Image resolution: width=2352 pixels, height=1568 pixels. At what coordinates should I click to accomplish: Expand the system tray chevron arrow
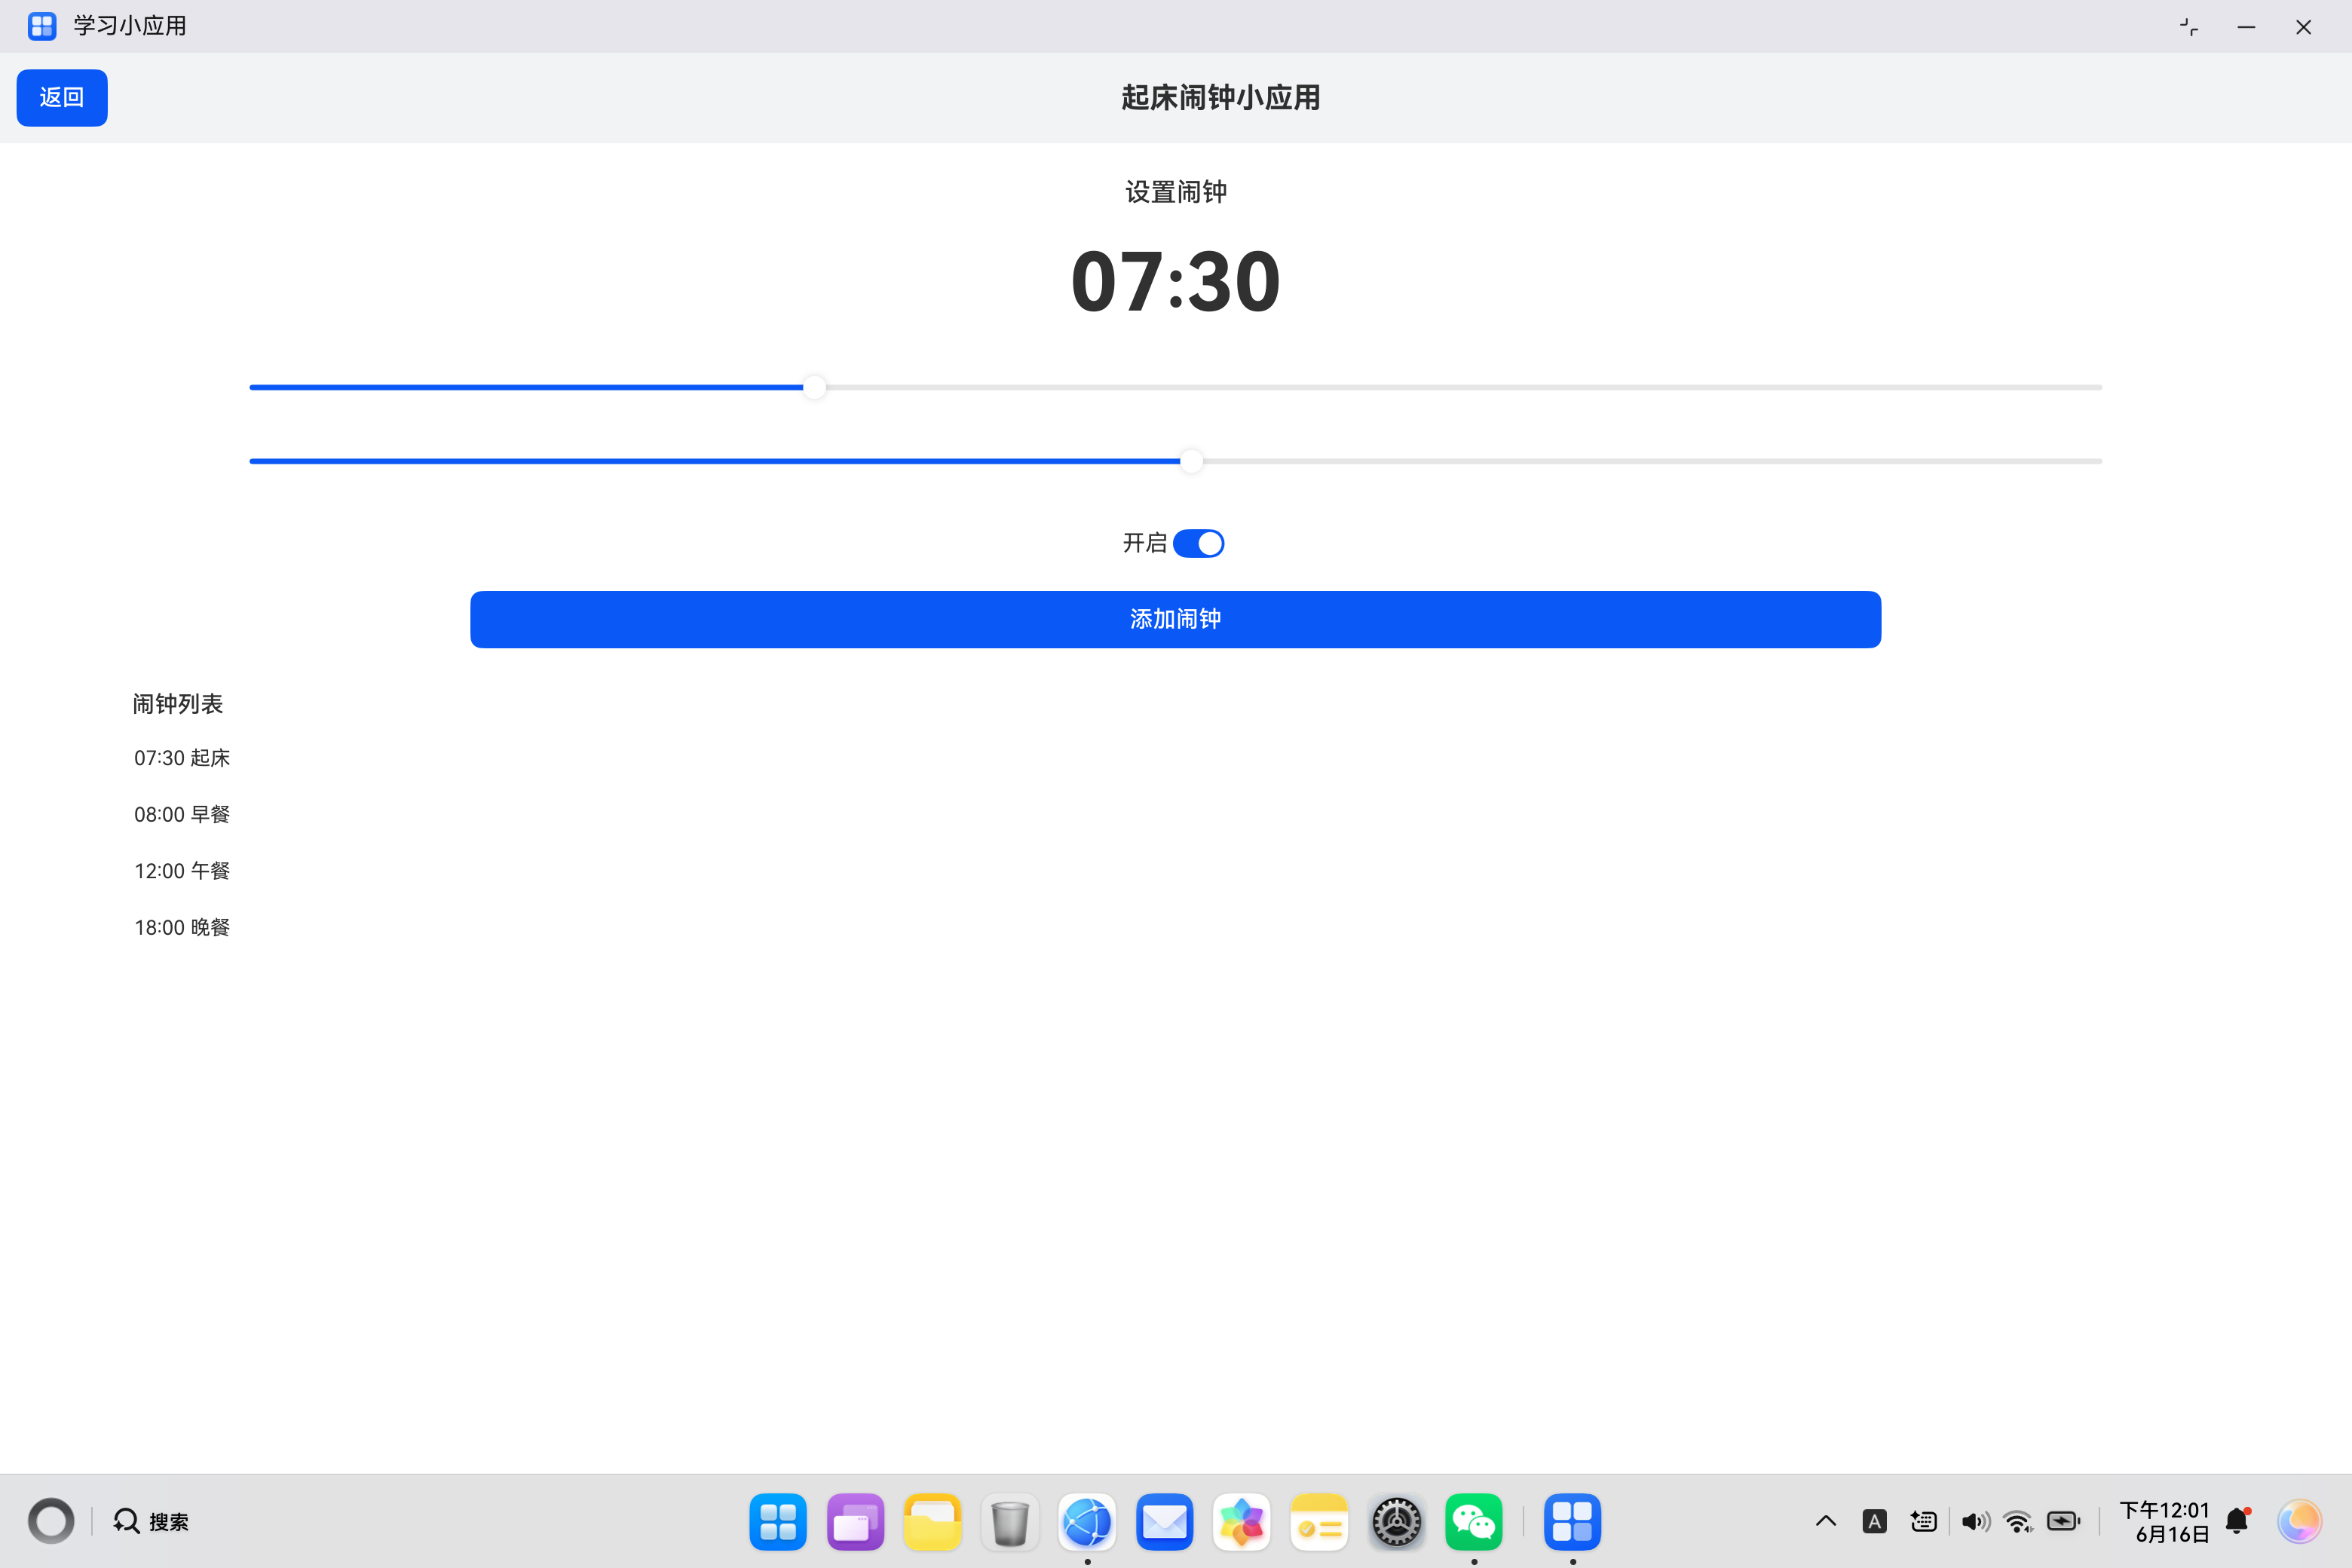1825,1521
